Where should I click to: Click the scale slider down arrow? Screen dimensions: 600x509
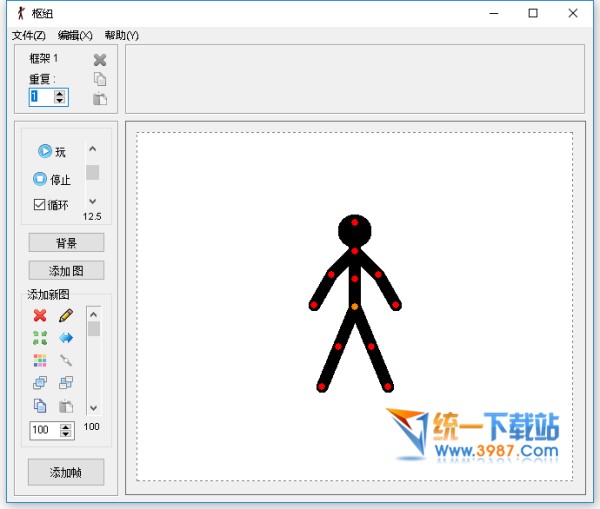pos(93,408)
